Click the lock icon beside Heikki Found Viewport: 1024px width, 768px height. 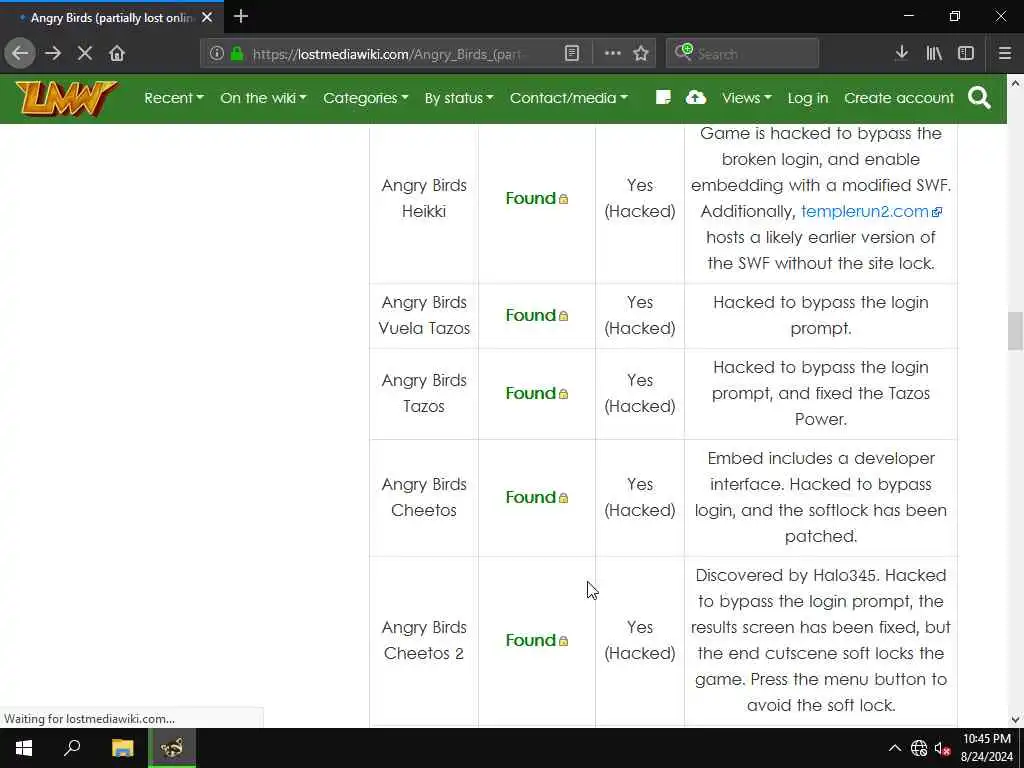(x=564, y=199)
